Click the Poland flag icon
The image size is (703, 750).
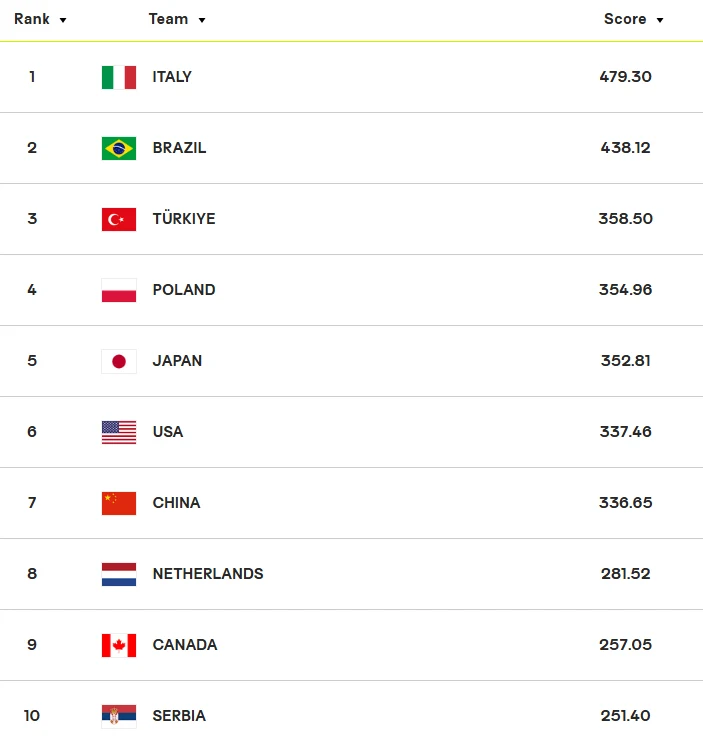119,290
